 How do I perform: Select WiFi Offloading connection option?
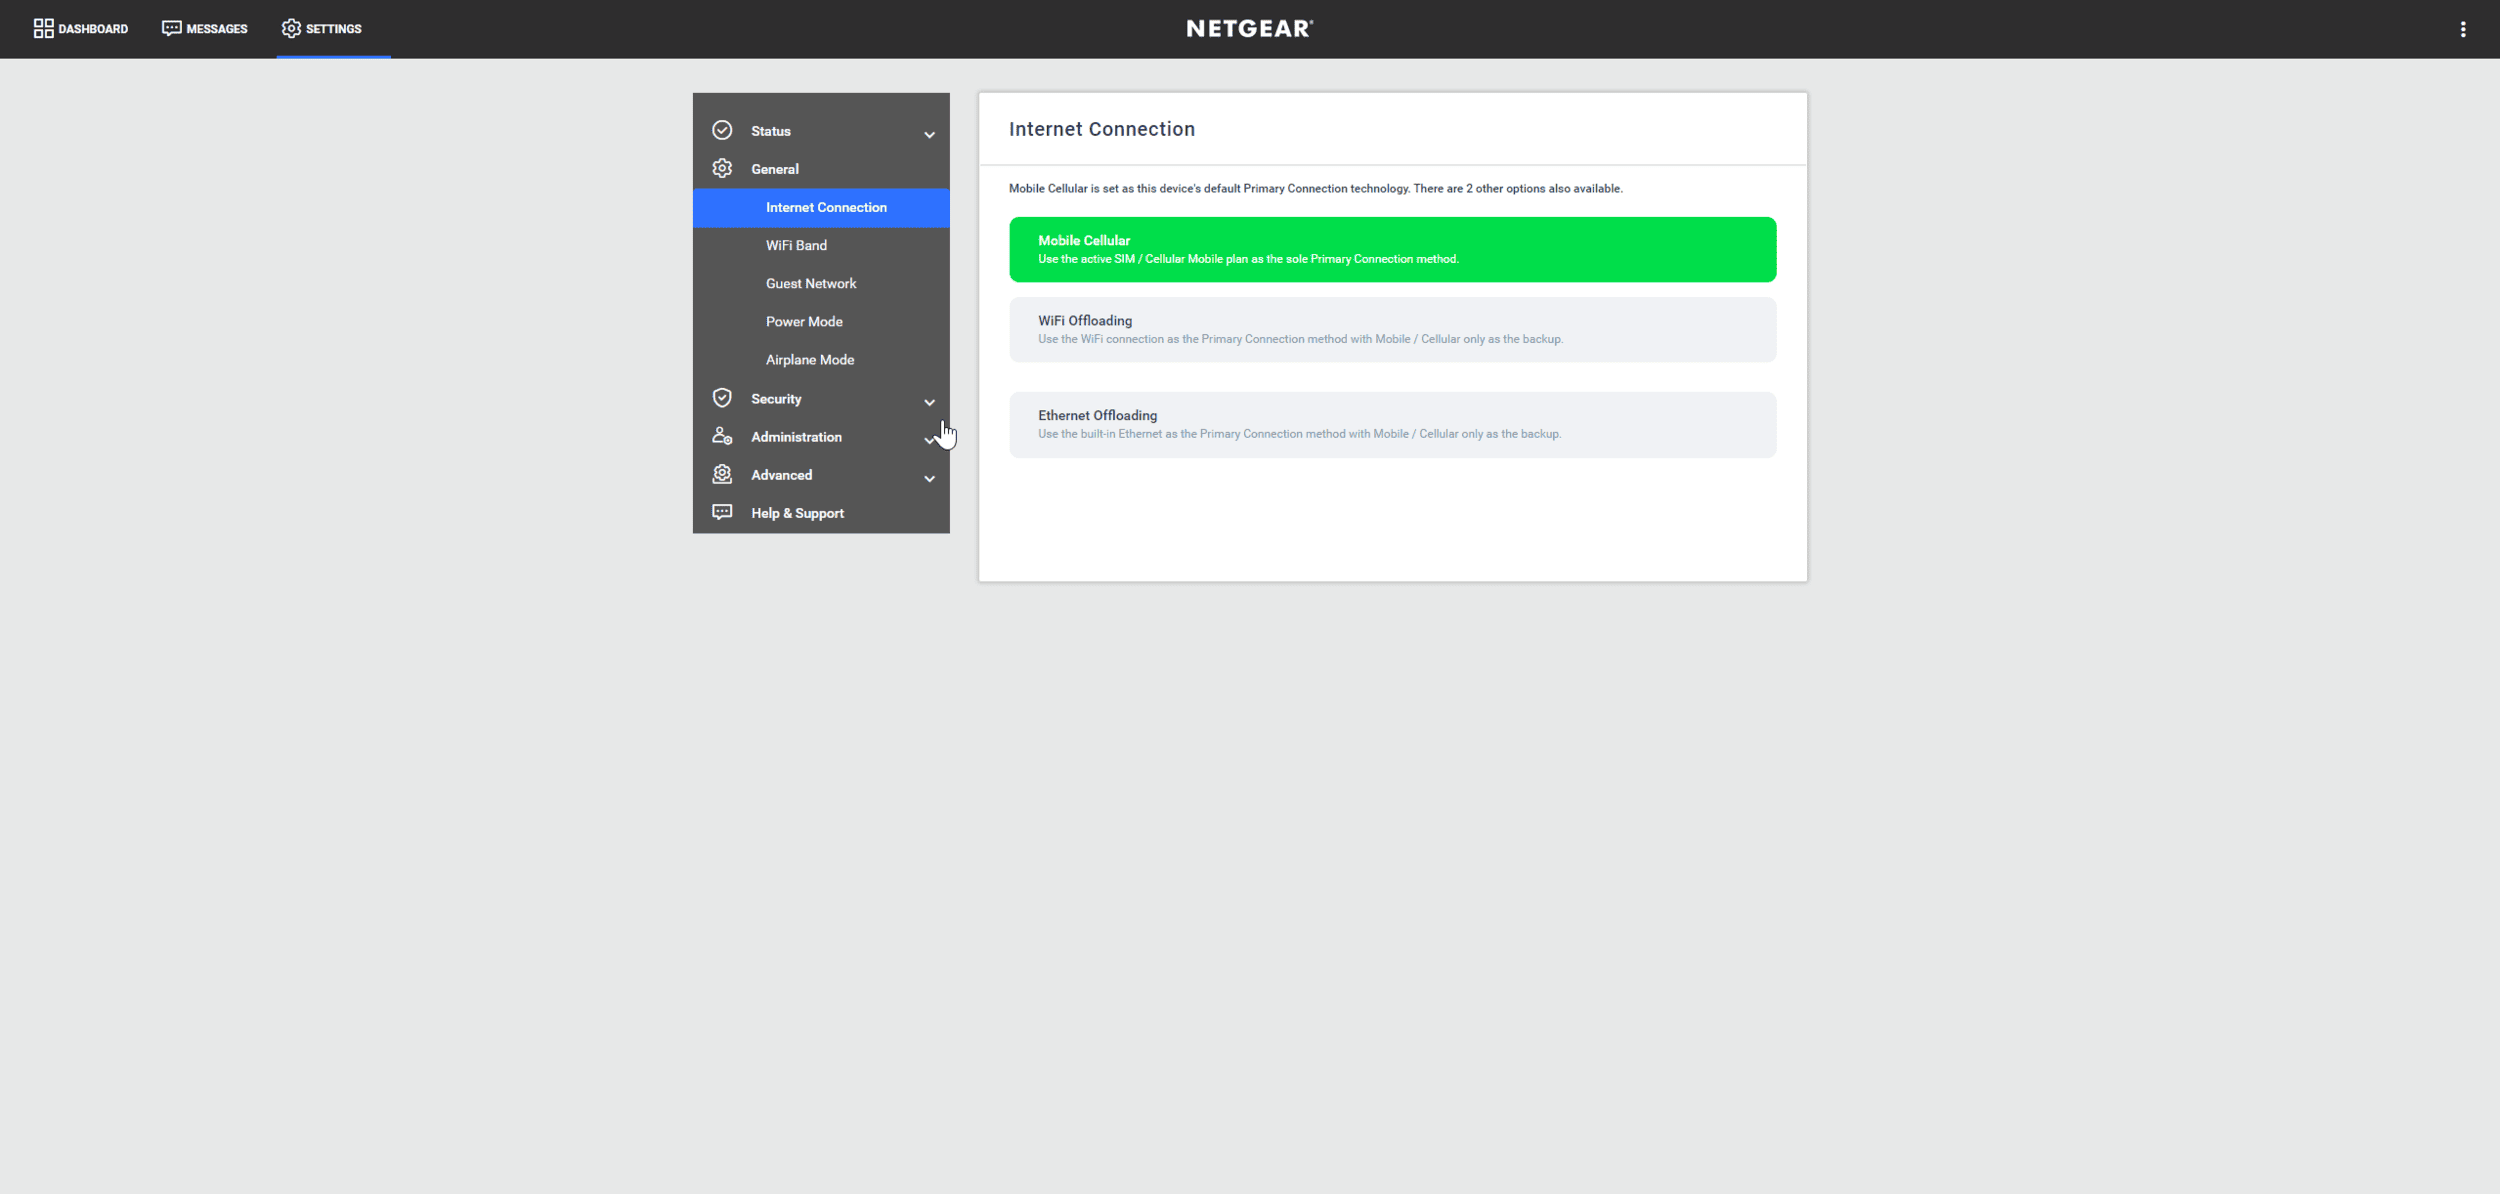pos(1392,329)
